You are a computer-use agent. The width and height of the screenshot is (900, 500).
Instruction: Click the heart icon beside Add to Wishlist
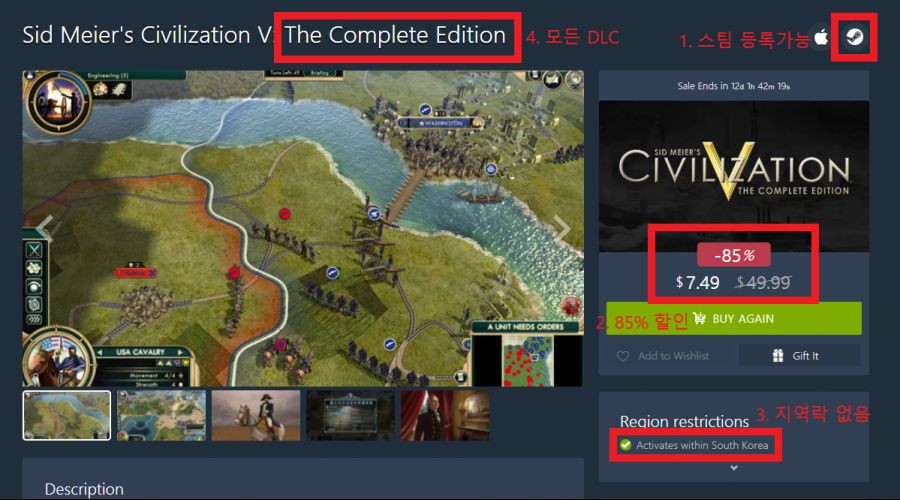[x=623, y=356]
